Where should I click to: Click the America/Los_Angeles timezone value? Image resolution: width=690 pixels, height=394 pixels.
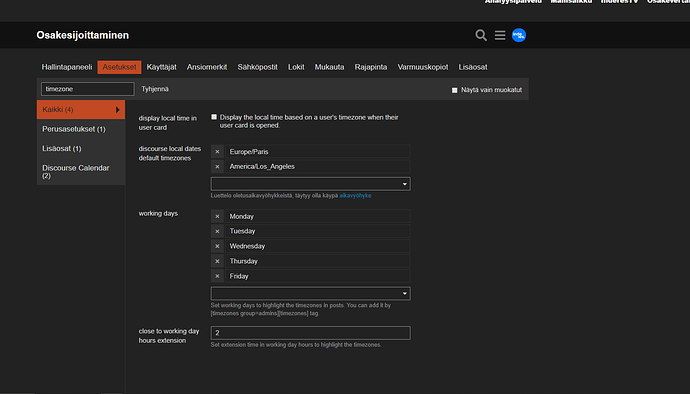pyautogui.click(x=318, y=167)
